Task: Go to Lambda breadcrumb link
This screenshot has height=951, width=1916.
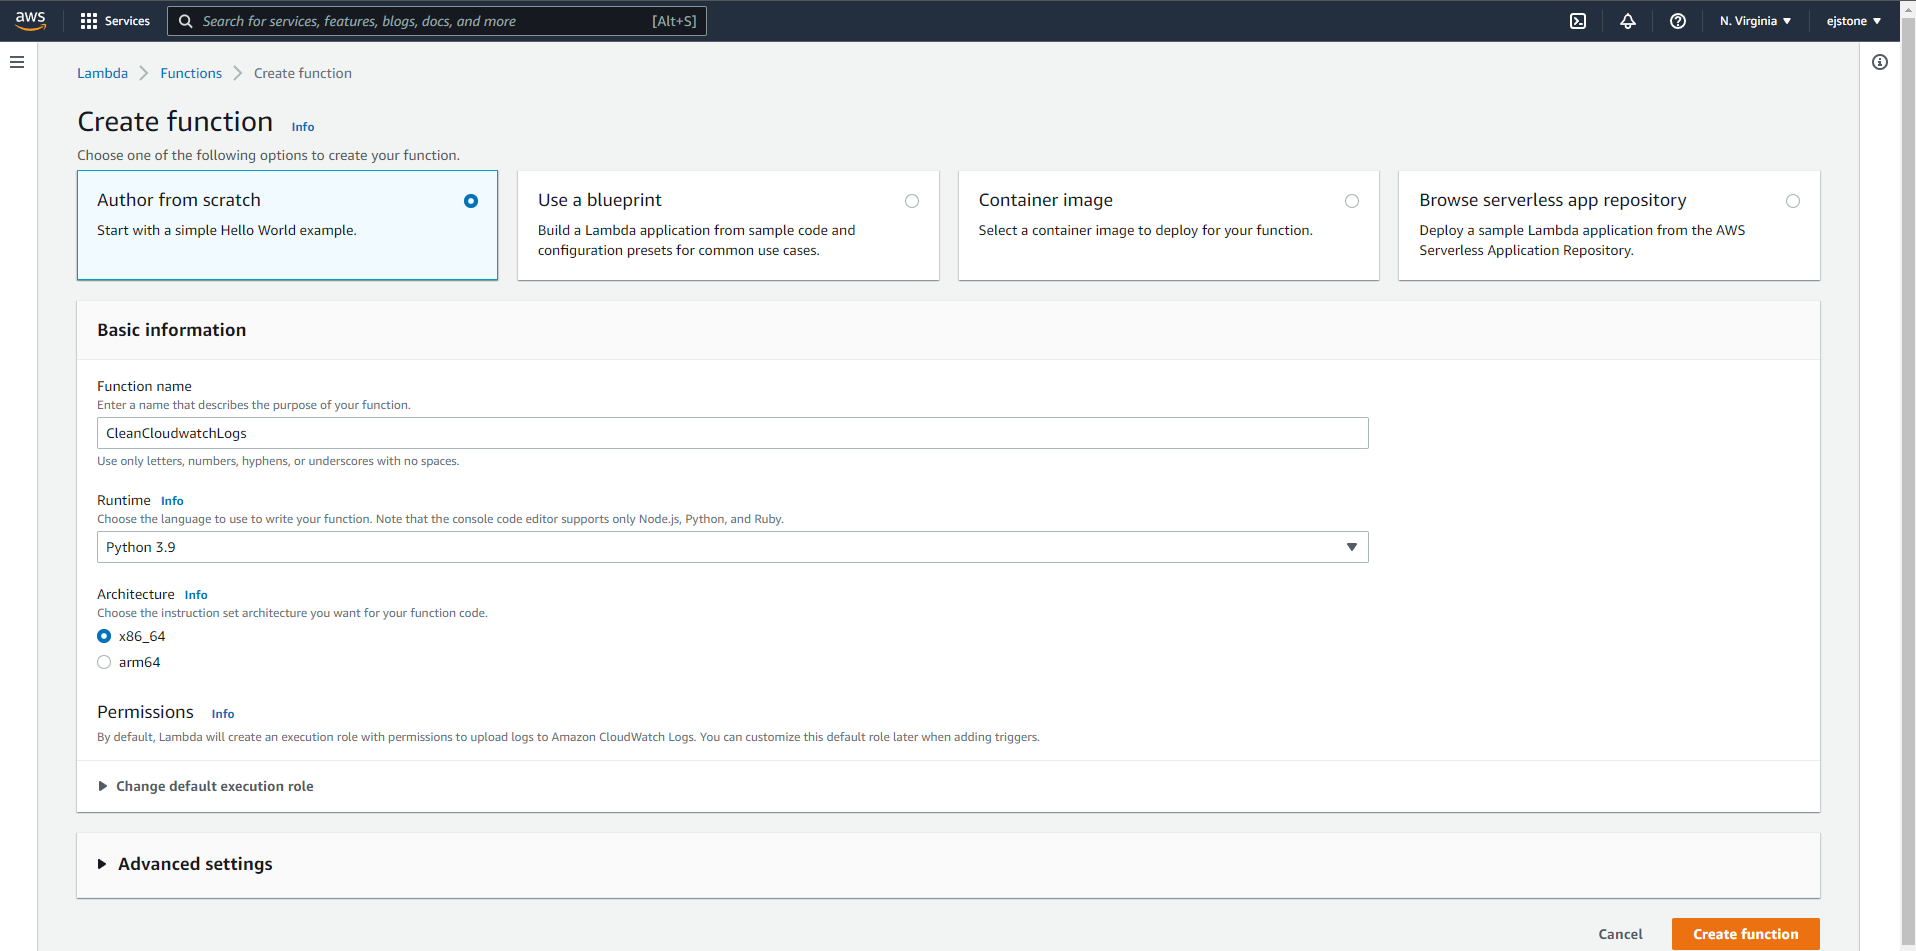Action: [x=102, y=73]
